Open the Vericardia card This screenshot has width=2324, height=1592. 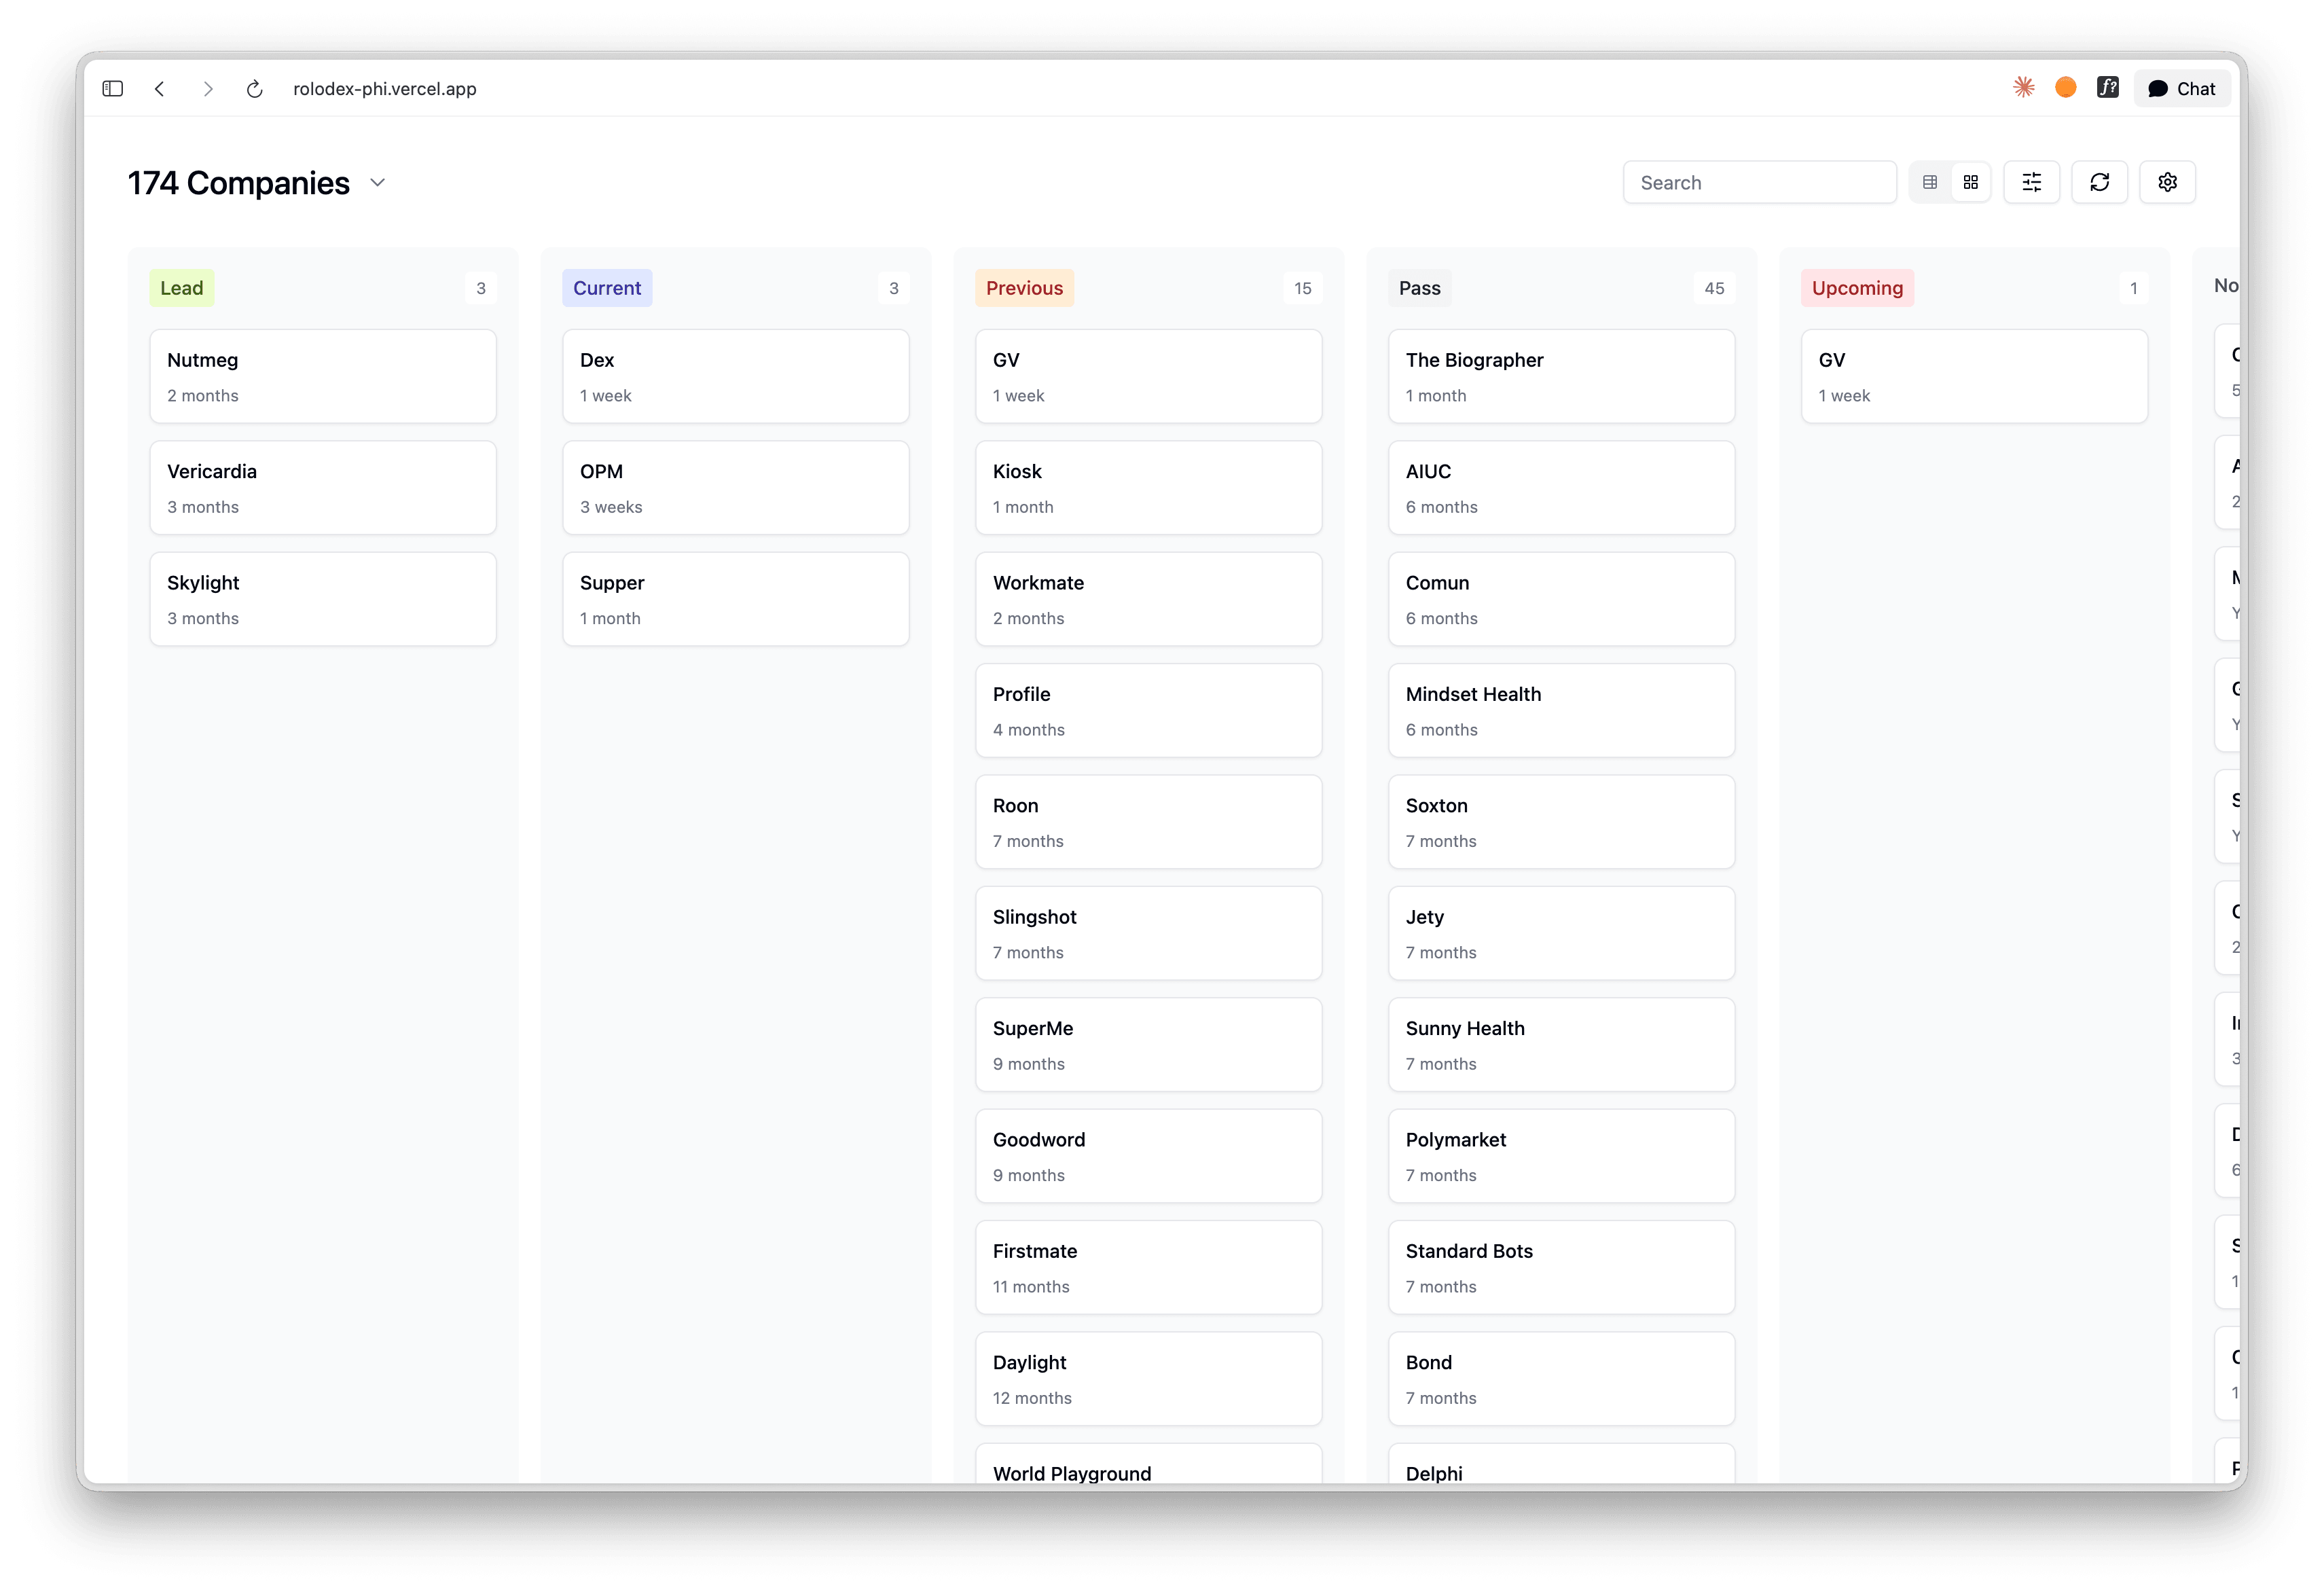pos(323,488)
